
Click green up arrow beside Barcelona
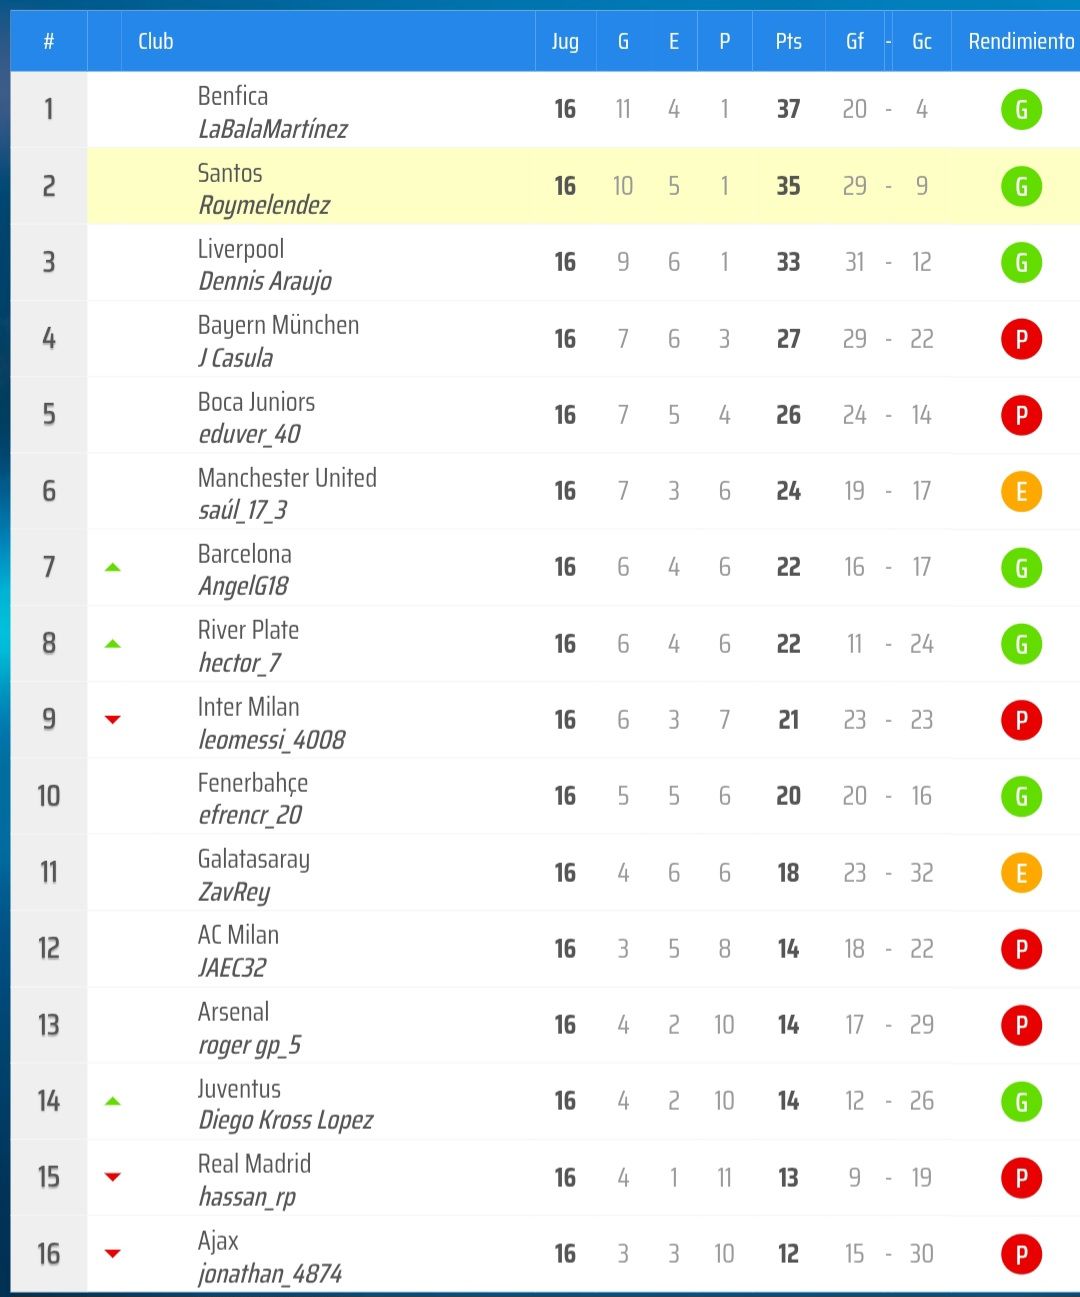[x=113, y=568]
